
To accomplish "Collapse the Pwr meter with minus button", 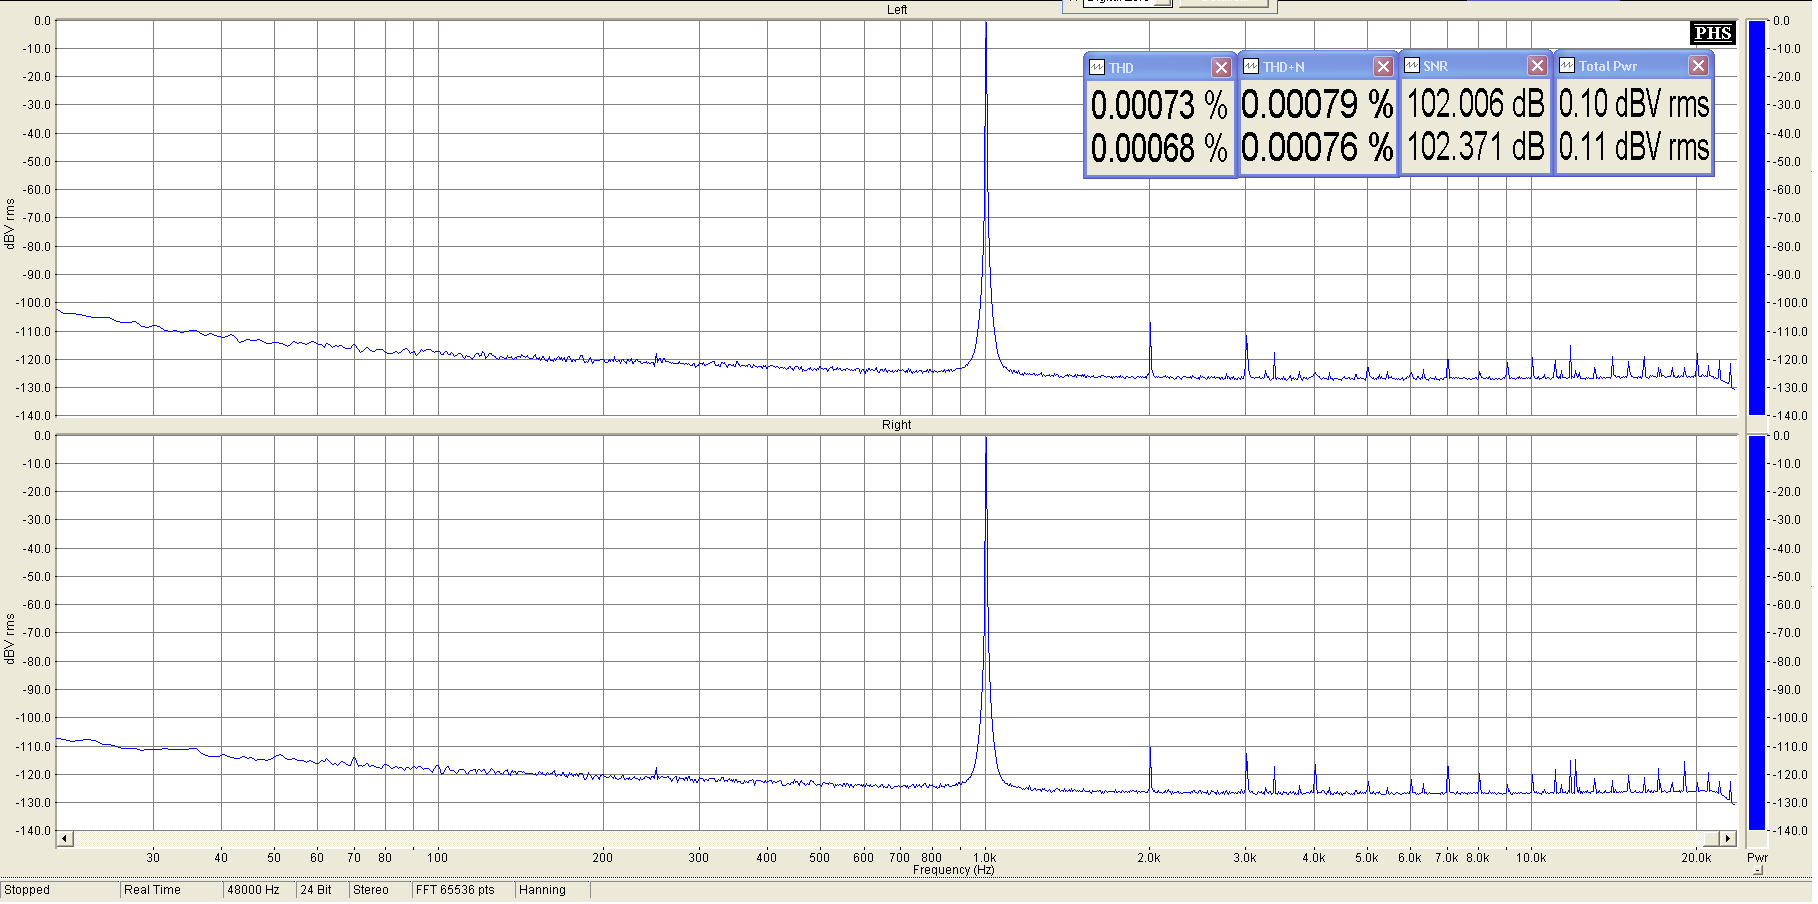I will (x=1757, y=871).
